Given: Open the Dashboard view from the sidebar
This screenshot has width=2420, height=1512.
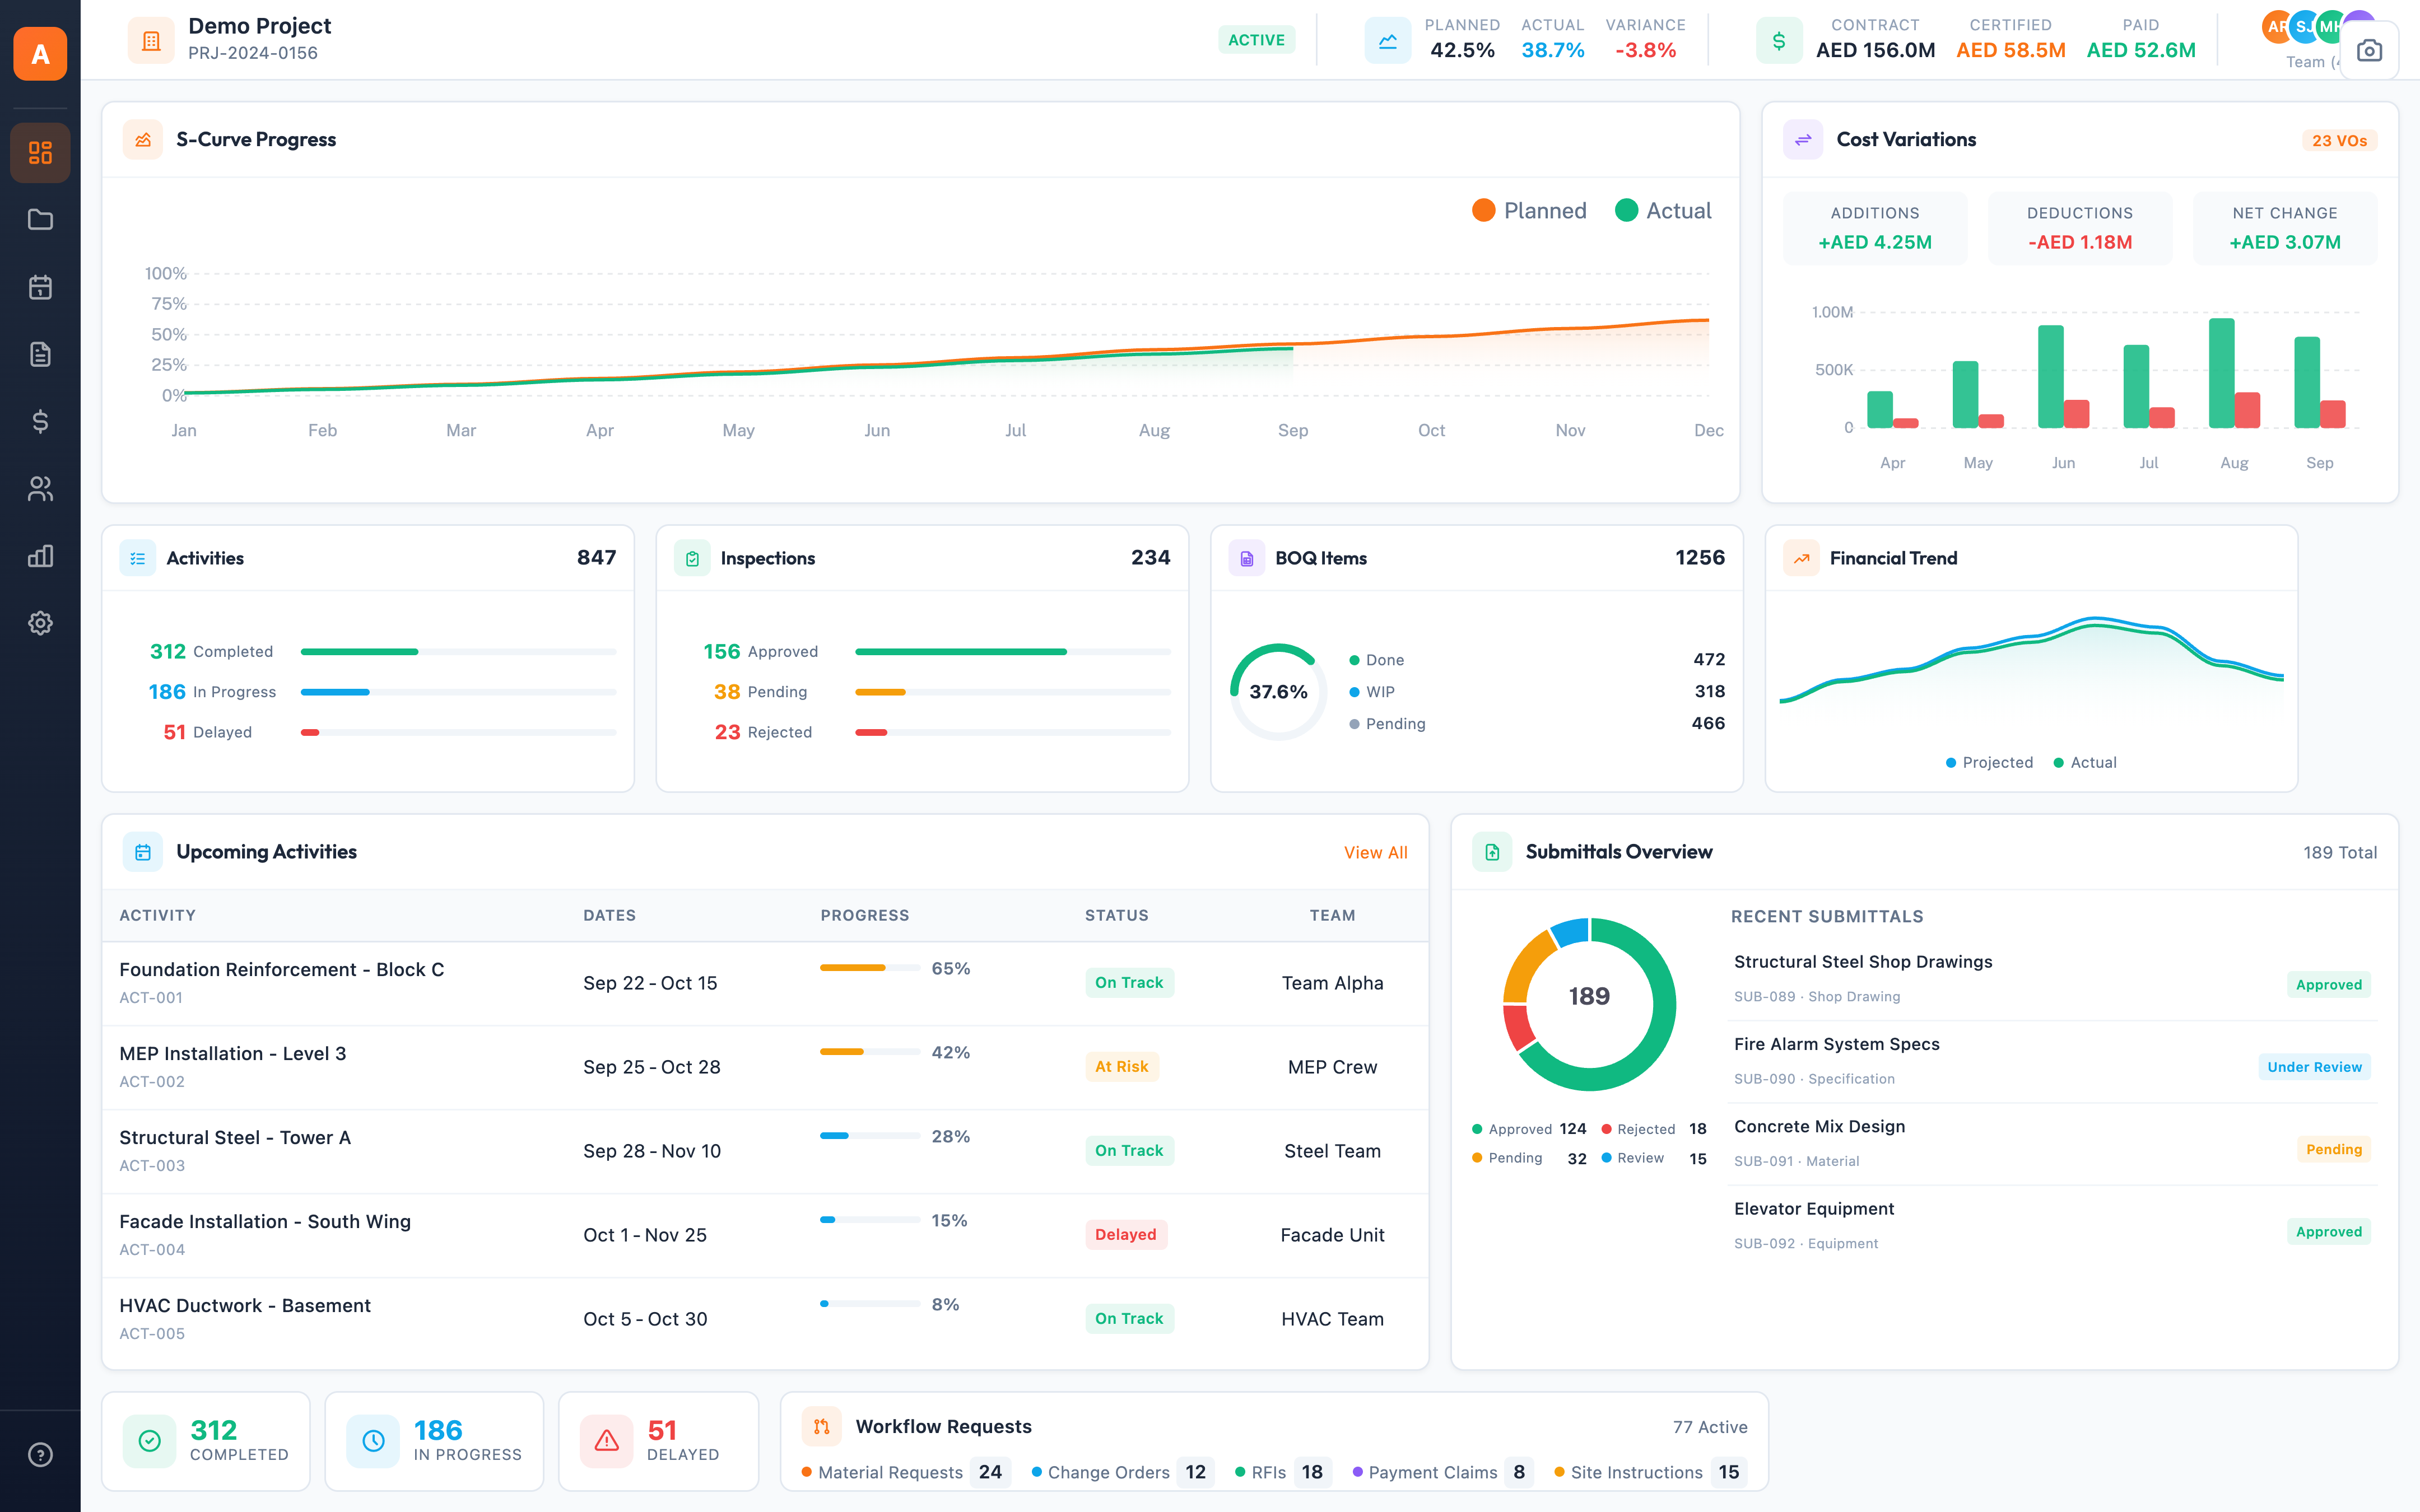Looking at the screenshot, I should click(40, 152).
